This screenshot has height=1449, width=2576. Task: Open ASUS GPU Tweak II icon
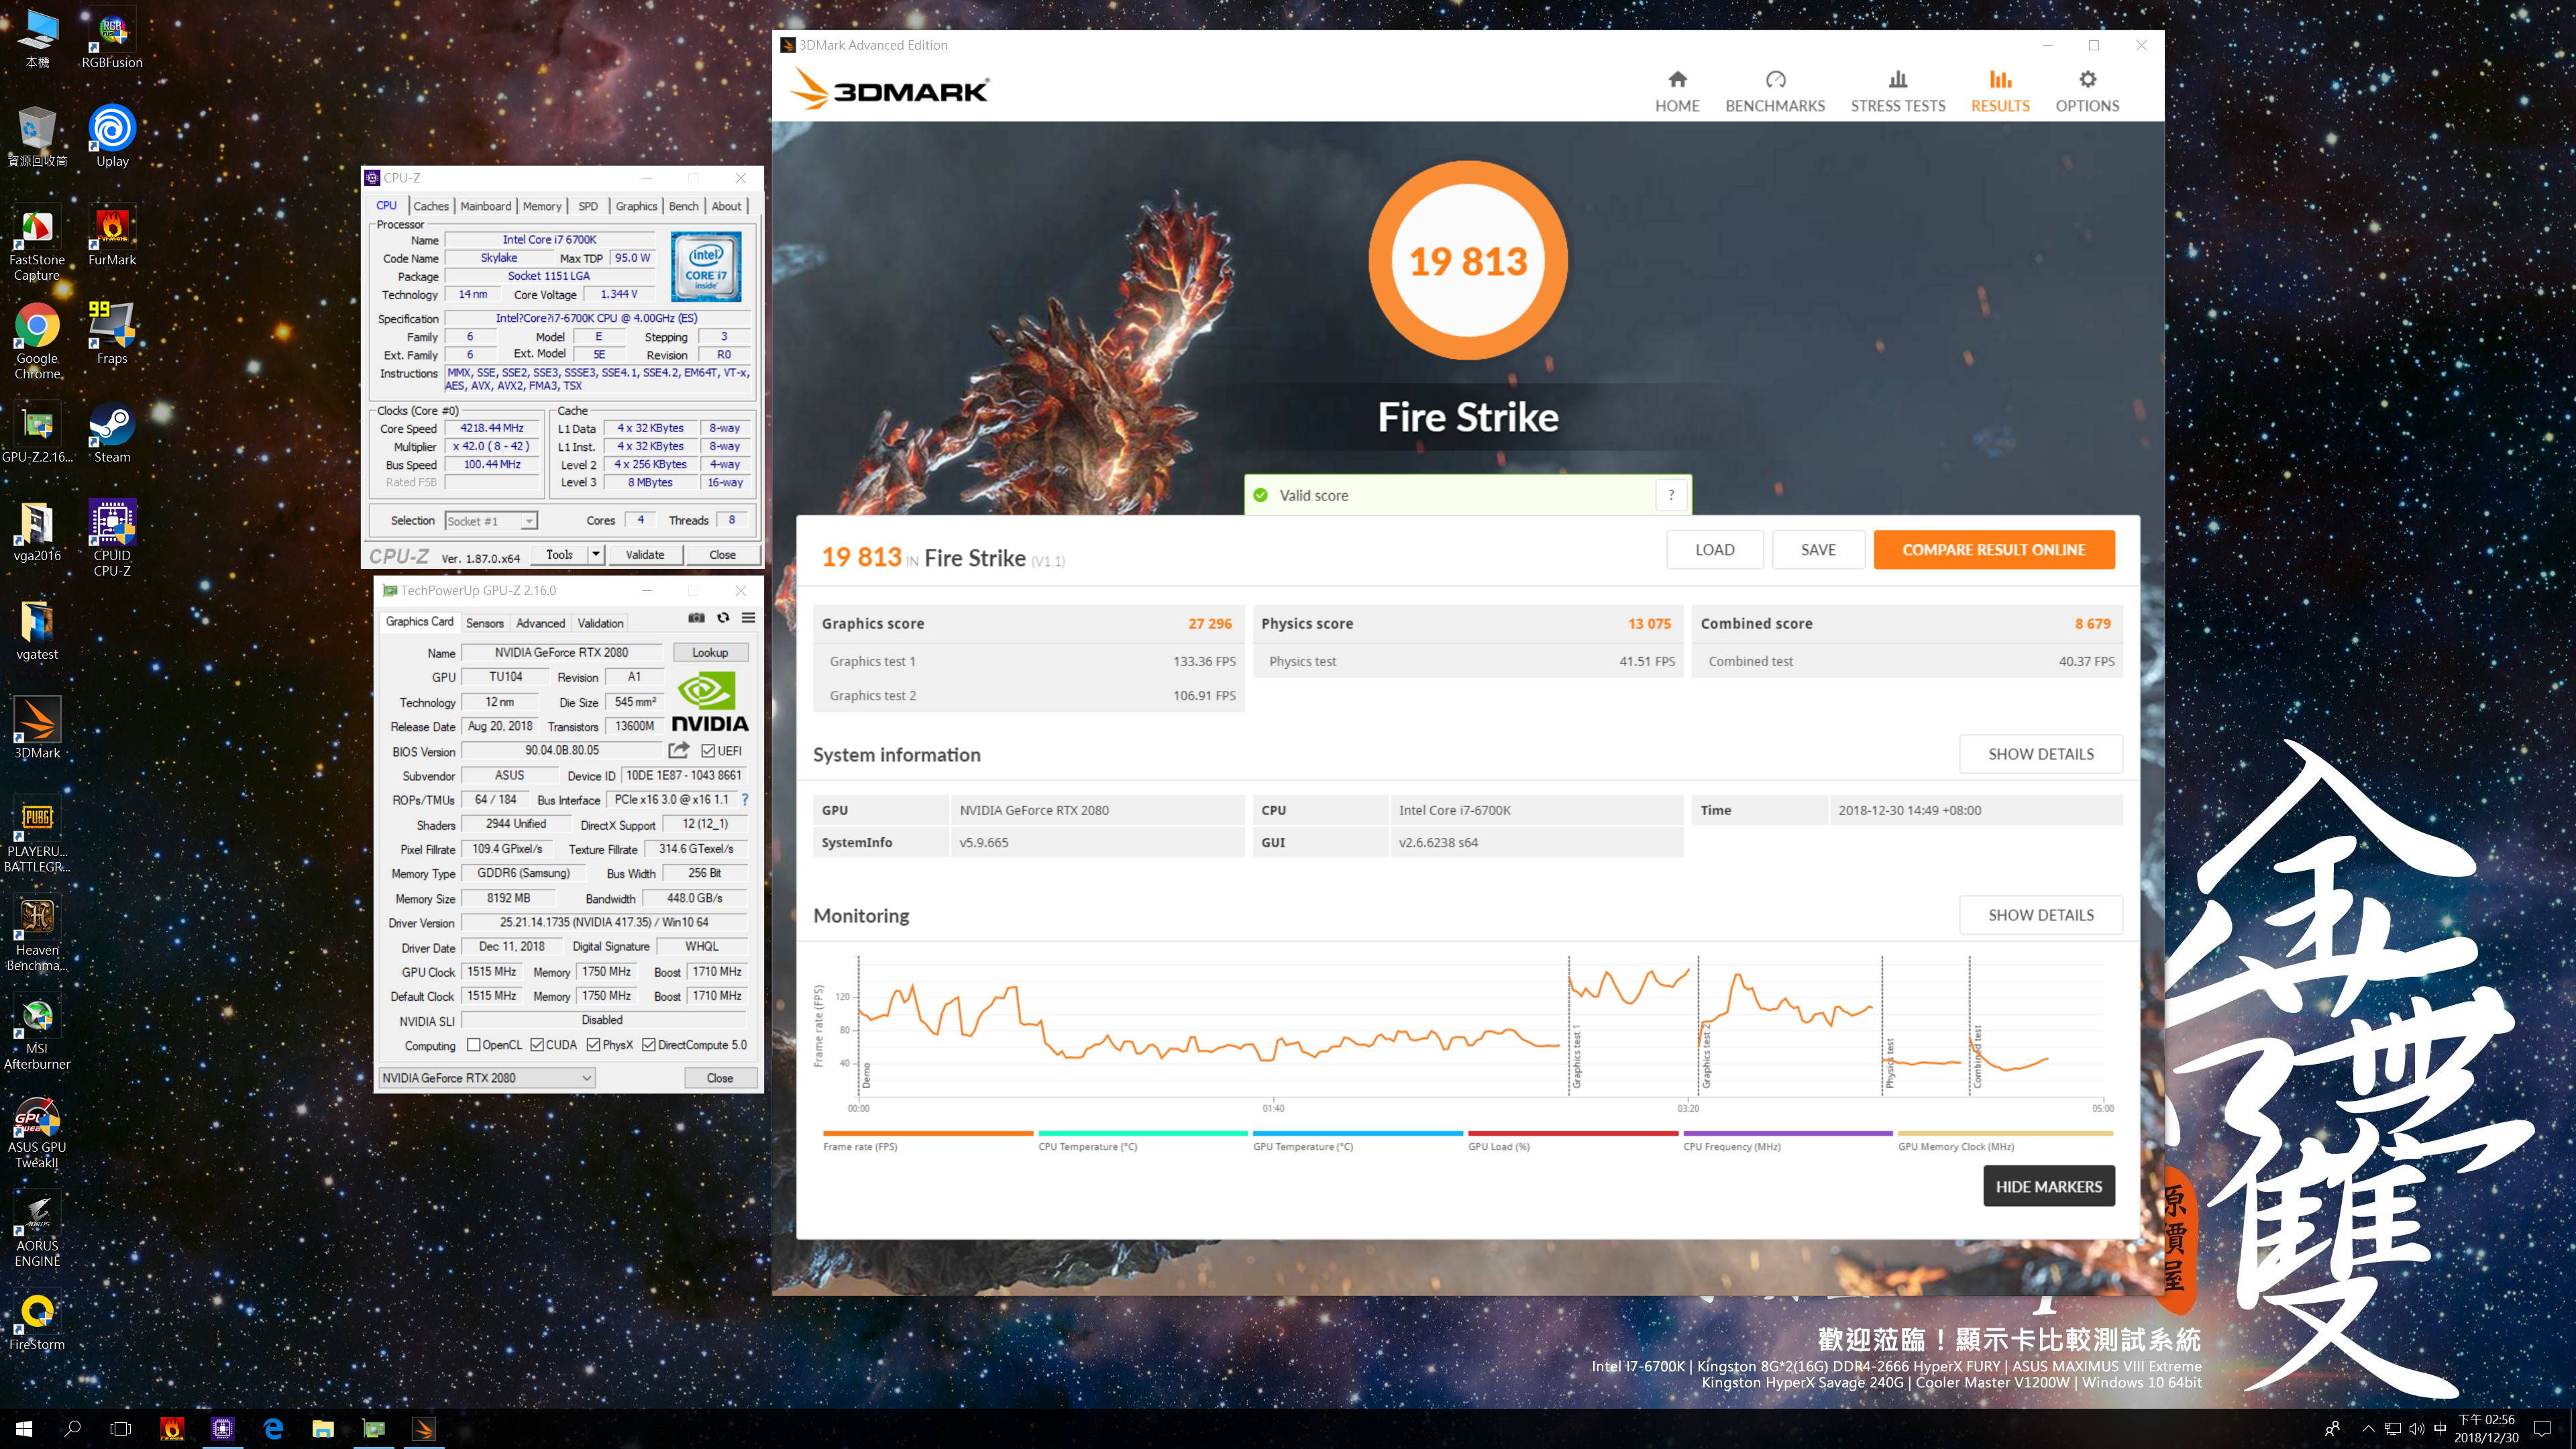pyautogui.click(x=37, y=1131)
